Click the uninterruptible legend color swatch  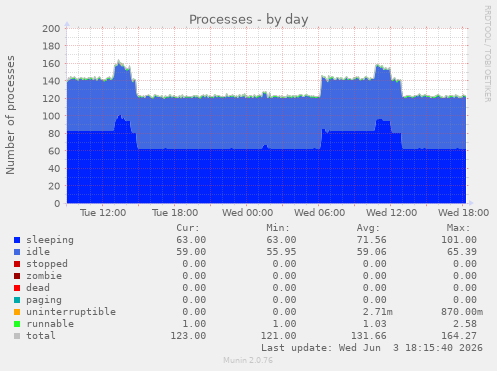[x=17, y=312]
